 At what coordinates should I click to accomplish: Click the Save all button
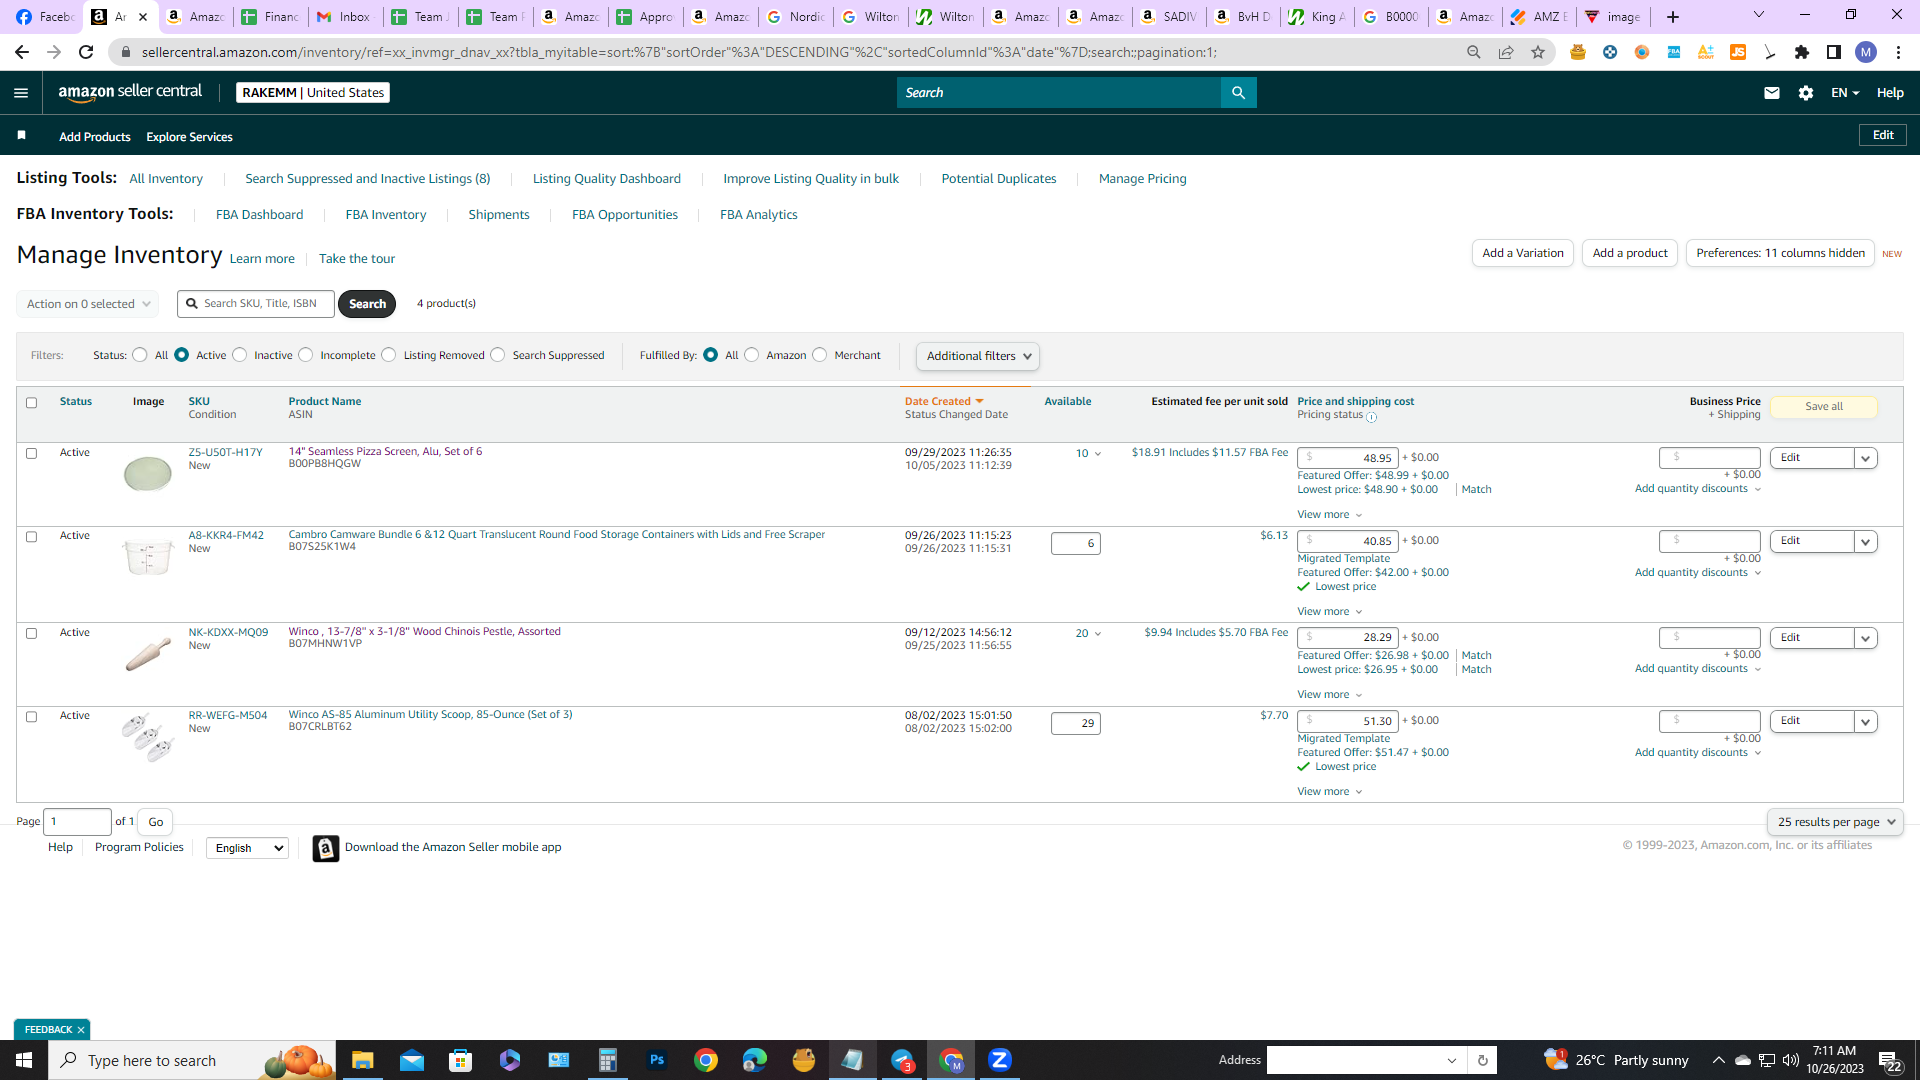(1824, 407)
